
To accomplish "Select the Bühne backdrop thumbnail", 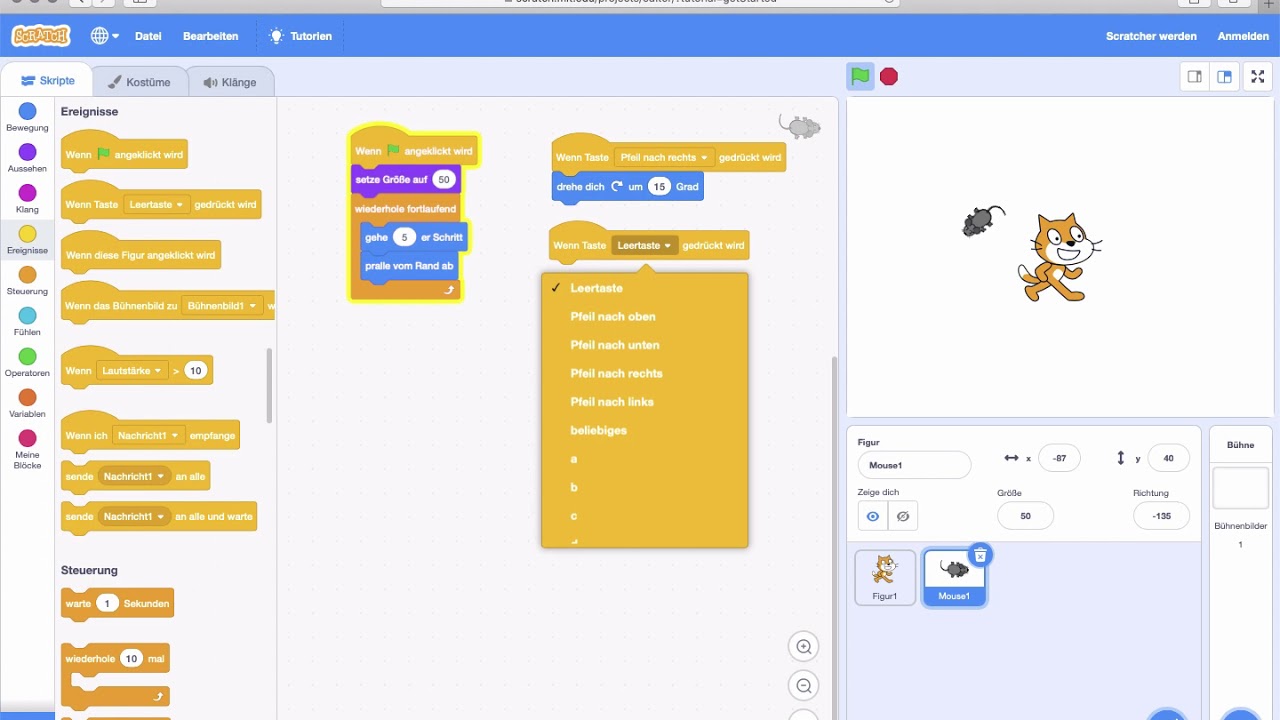I will [1240, 488].
